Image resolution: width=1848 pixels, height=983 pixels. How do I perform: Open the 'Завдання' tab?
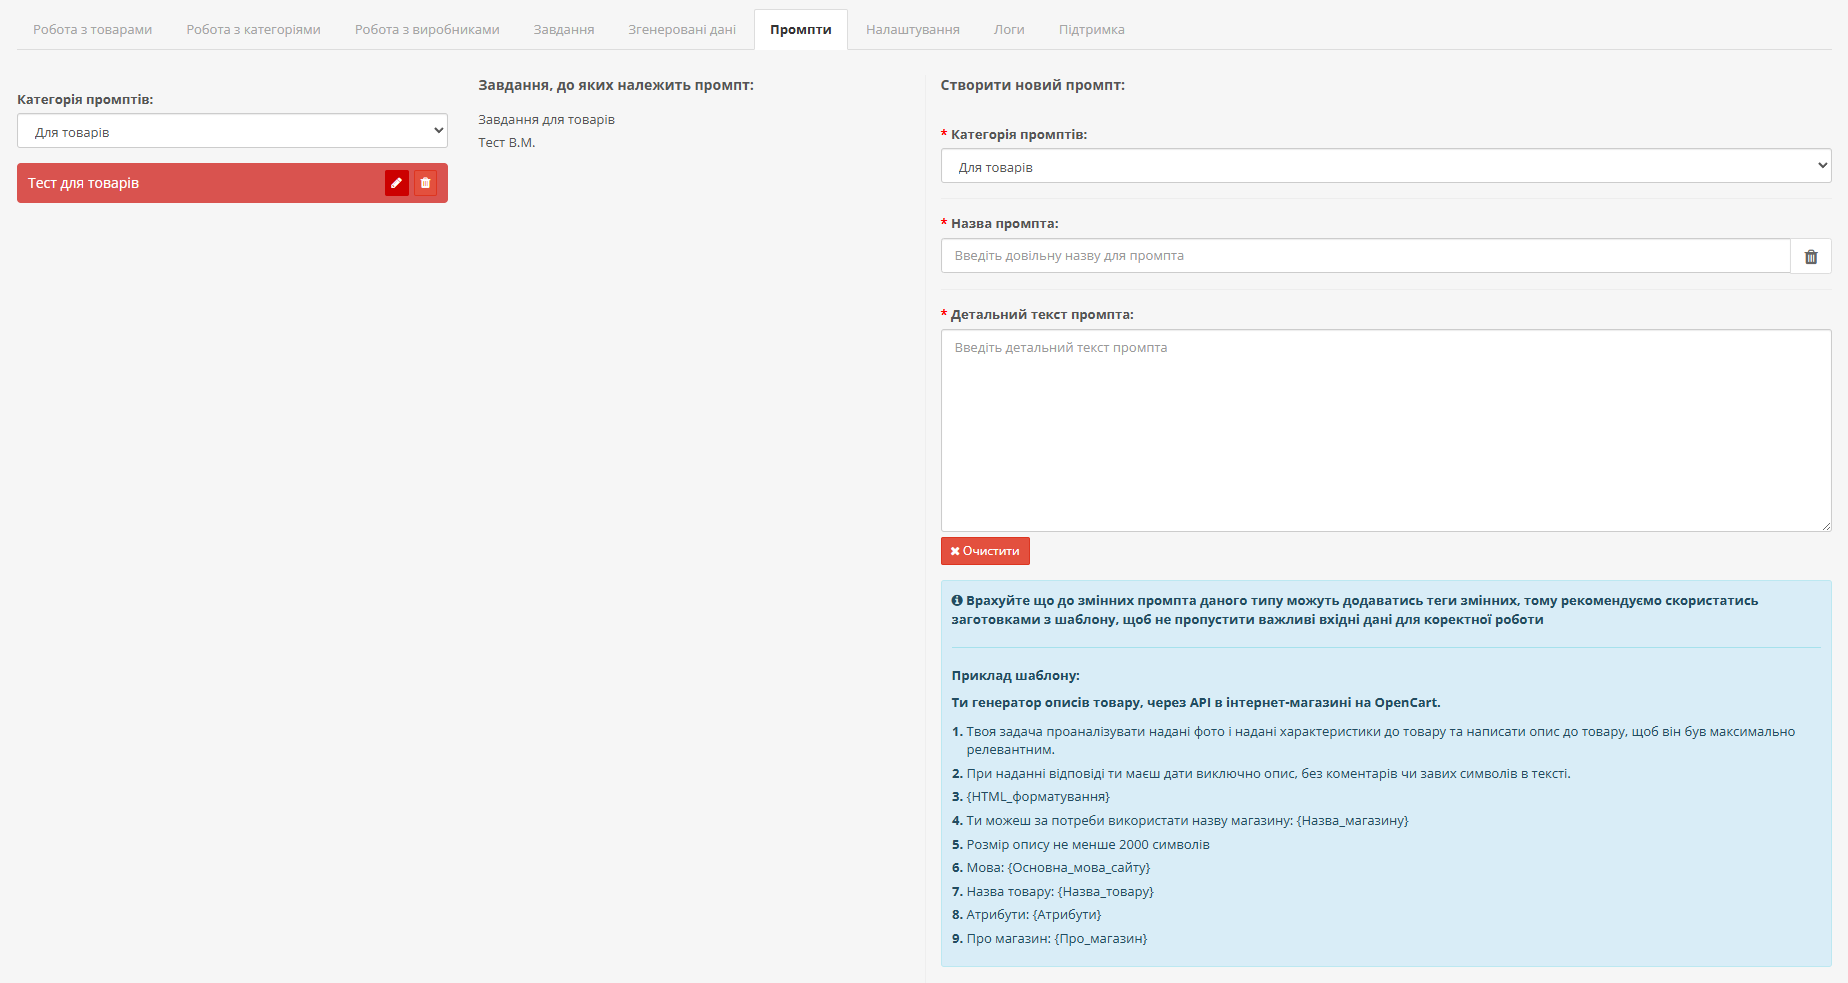point(564,30)
